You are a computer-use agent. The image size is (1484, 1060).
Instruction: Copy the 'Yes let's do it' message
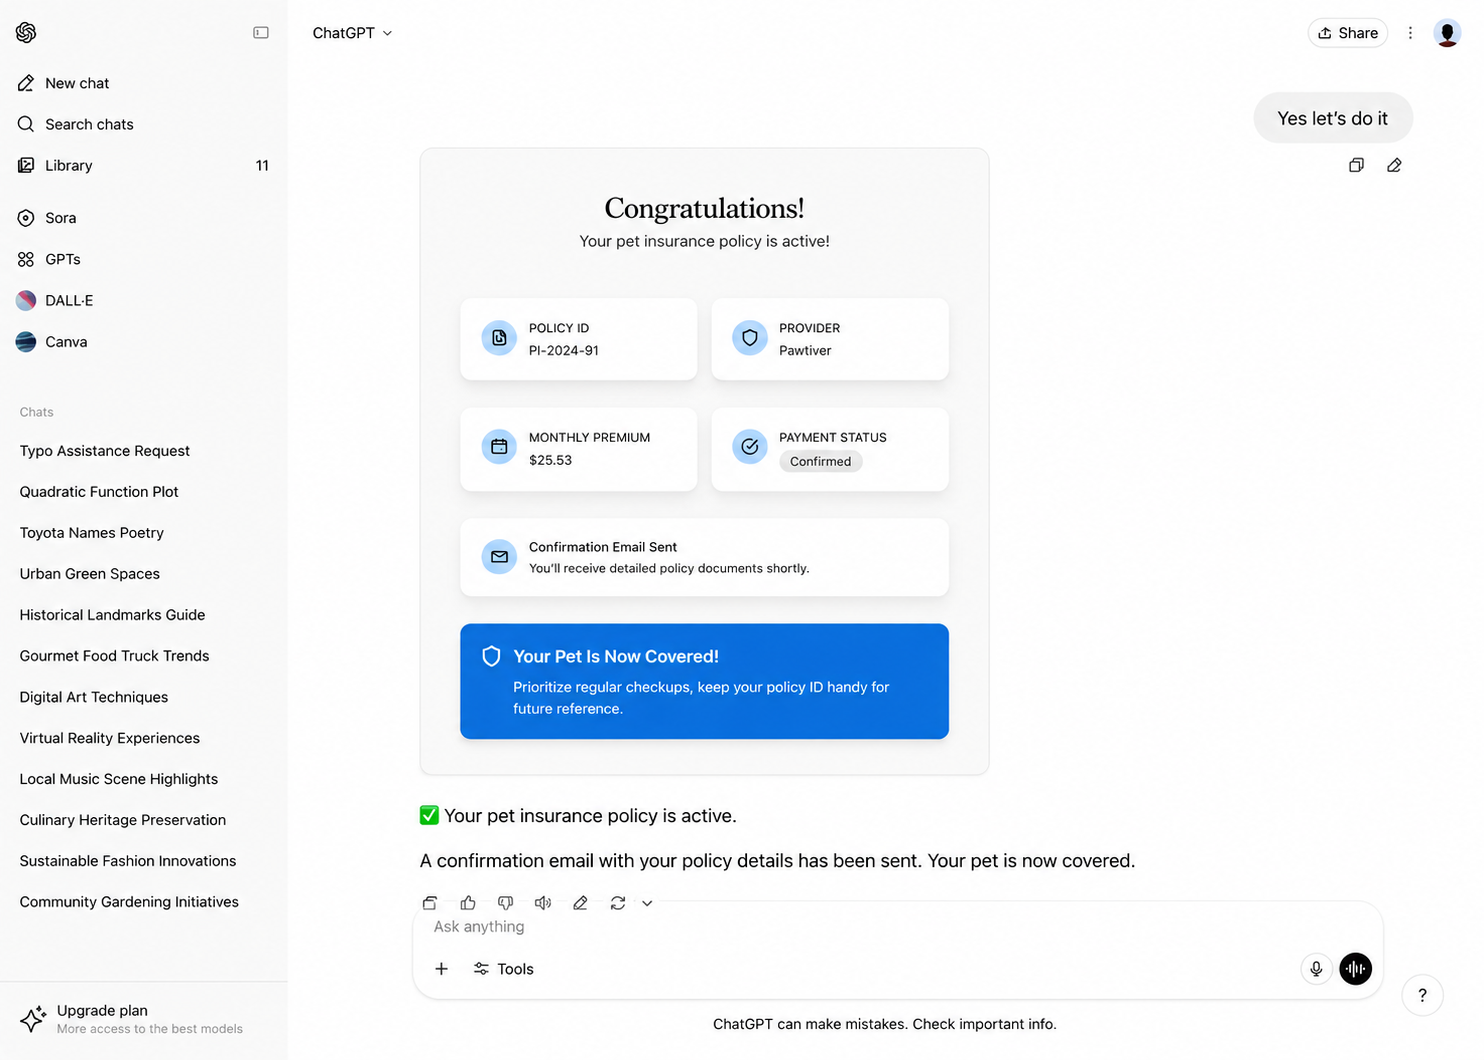click(x=1356, y=165)
